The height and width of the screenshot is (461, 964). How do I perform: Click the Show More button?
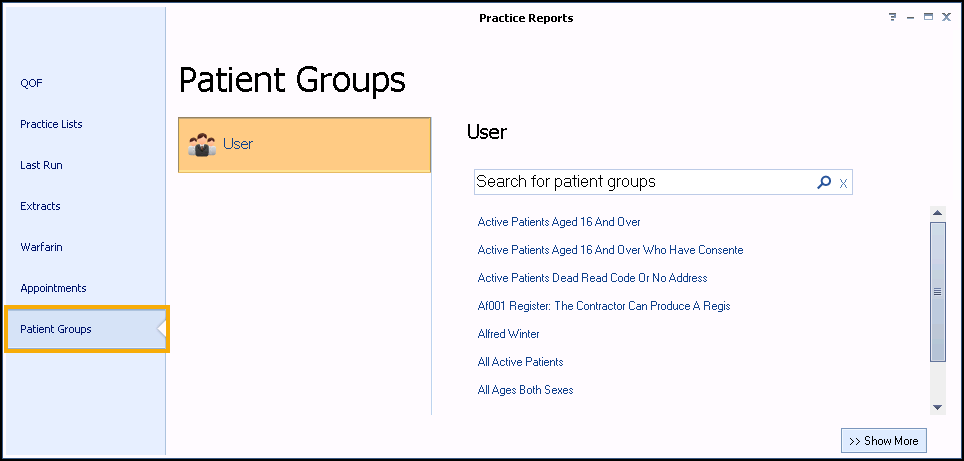pyautogui.click(x=884, y=441)
